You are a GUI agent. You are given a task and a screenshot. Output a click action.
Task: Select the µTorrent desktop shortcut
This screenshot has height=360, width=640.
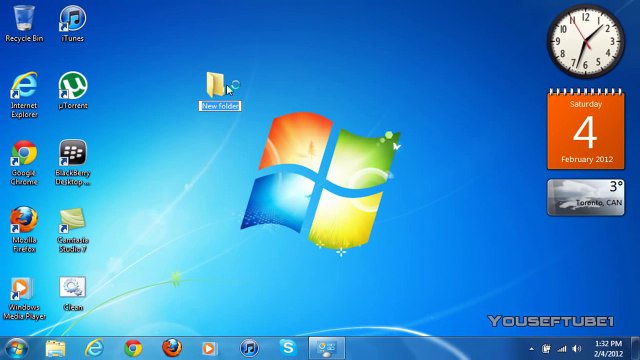pyautogui.click(x=73, y=91)
